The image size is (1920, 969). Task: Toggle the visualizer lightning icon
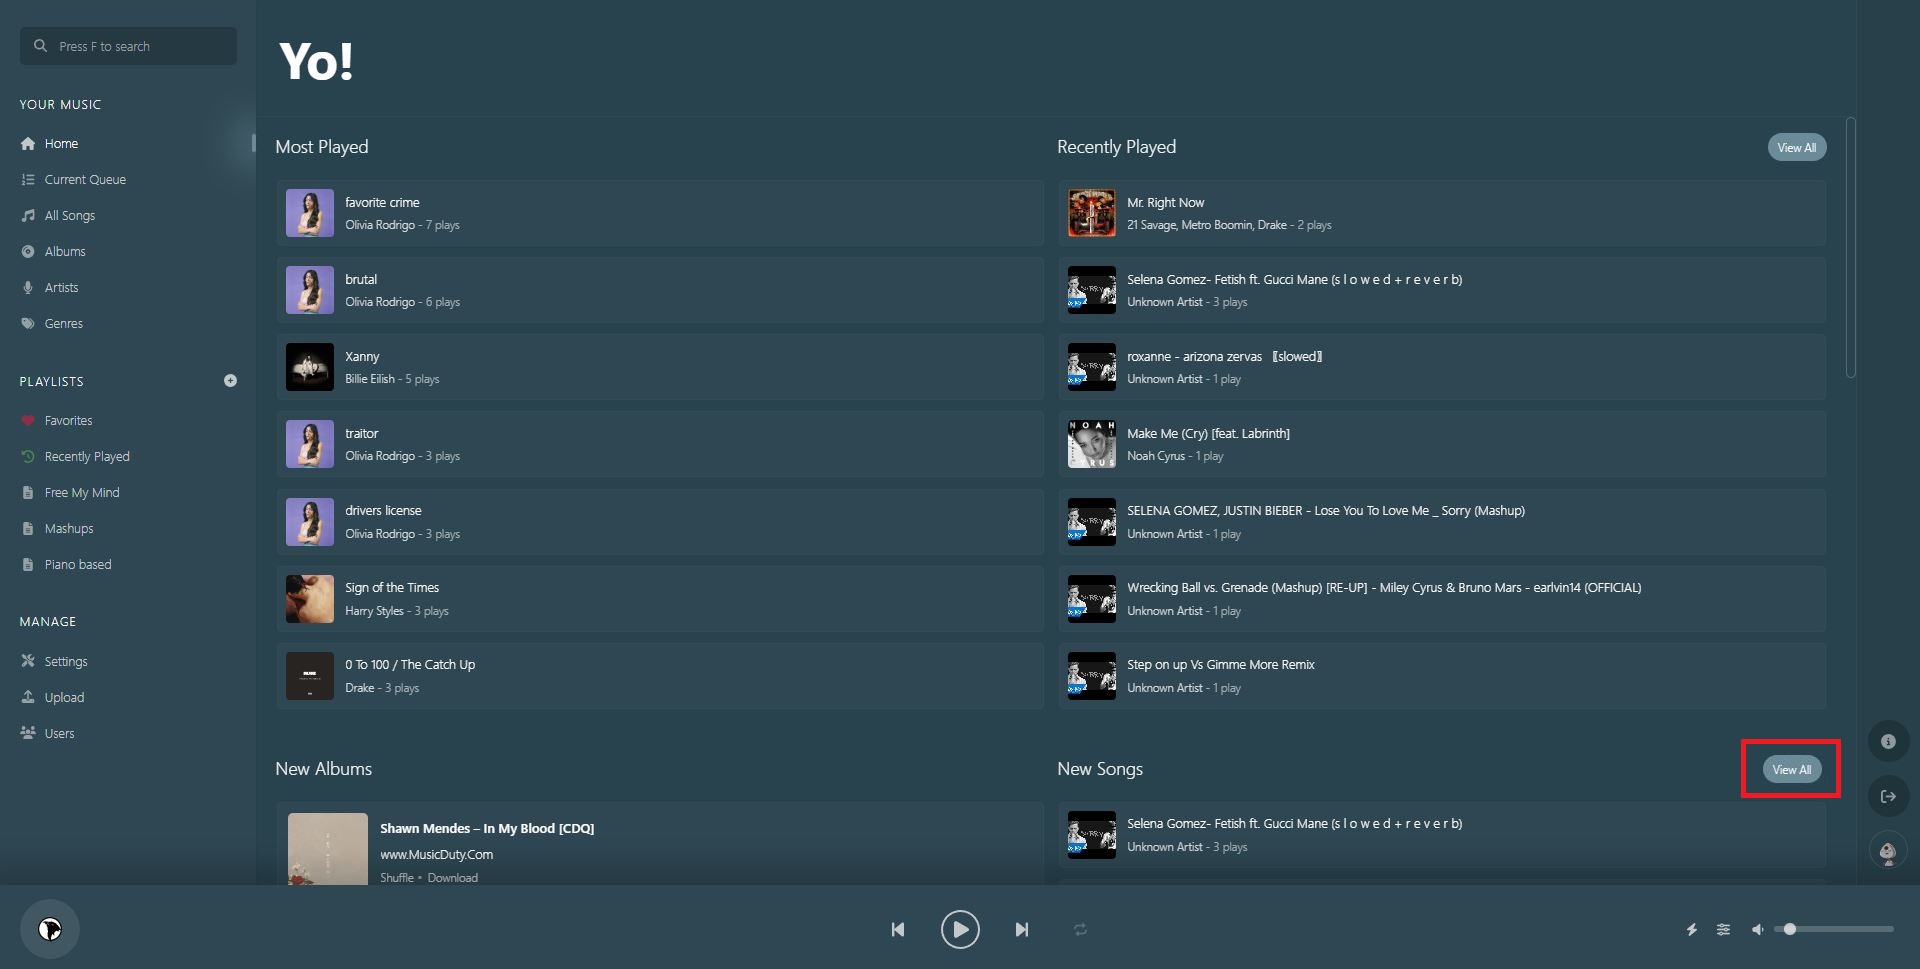[1692, 929]
